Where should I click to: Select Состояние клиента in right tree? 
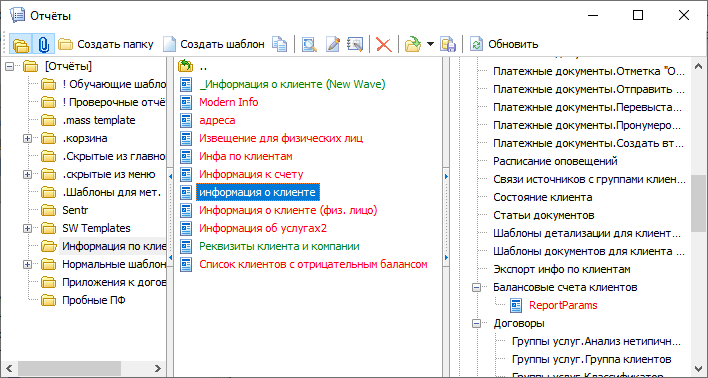point(542,197)
